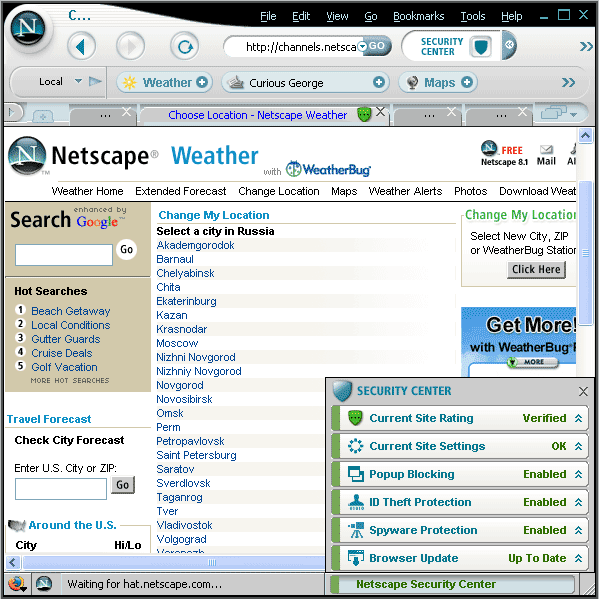
Task: Show more multibar items chevron
Action: (568, 82)
